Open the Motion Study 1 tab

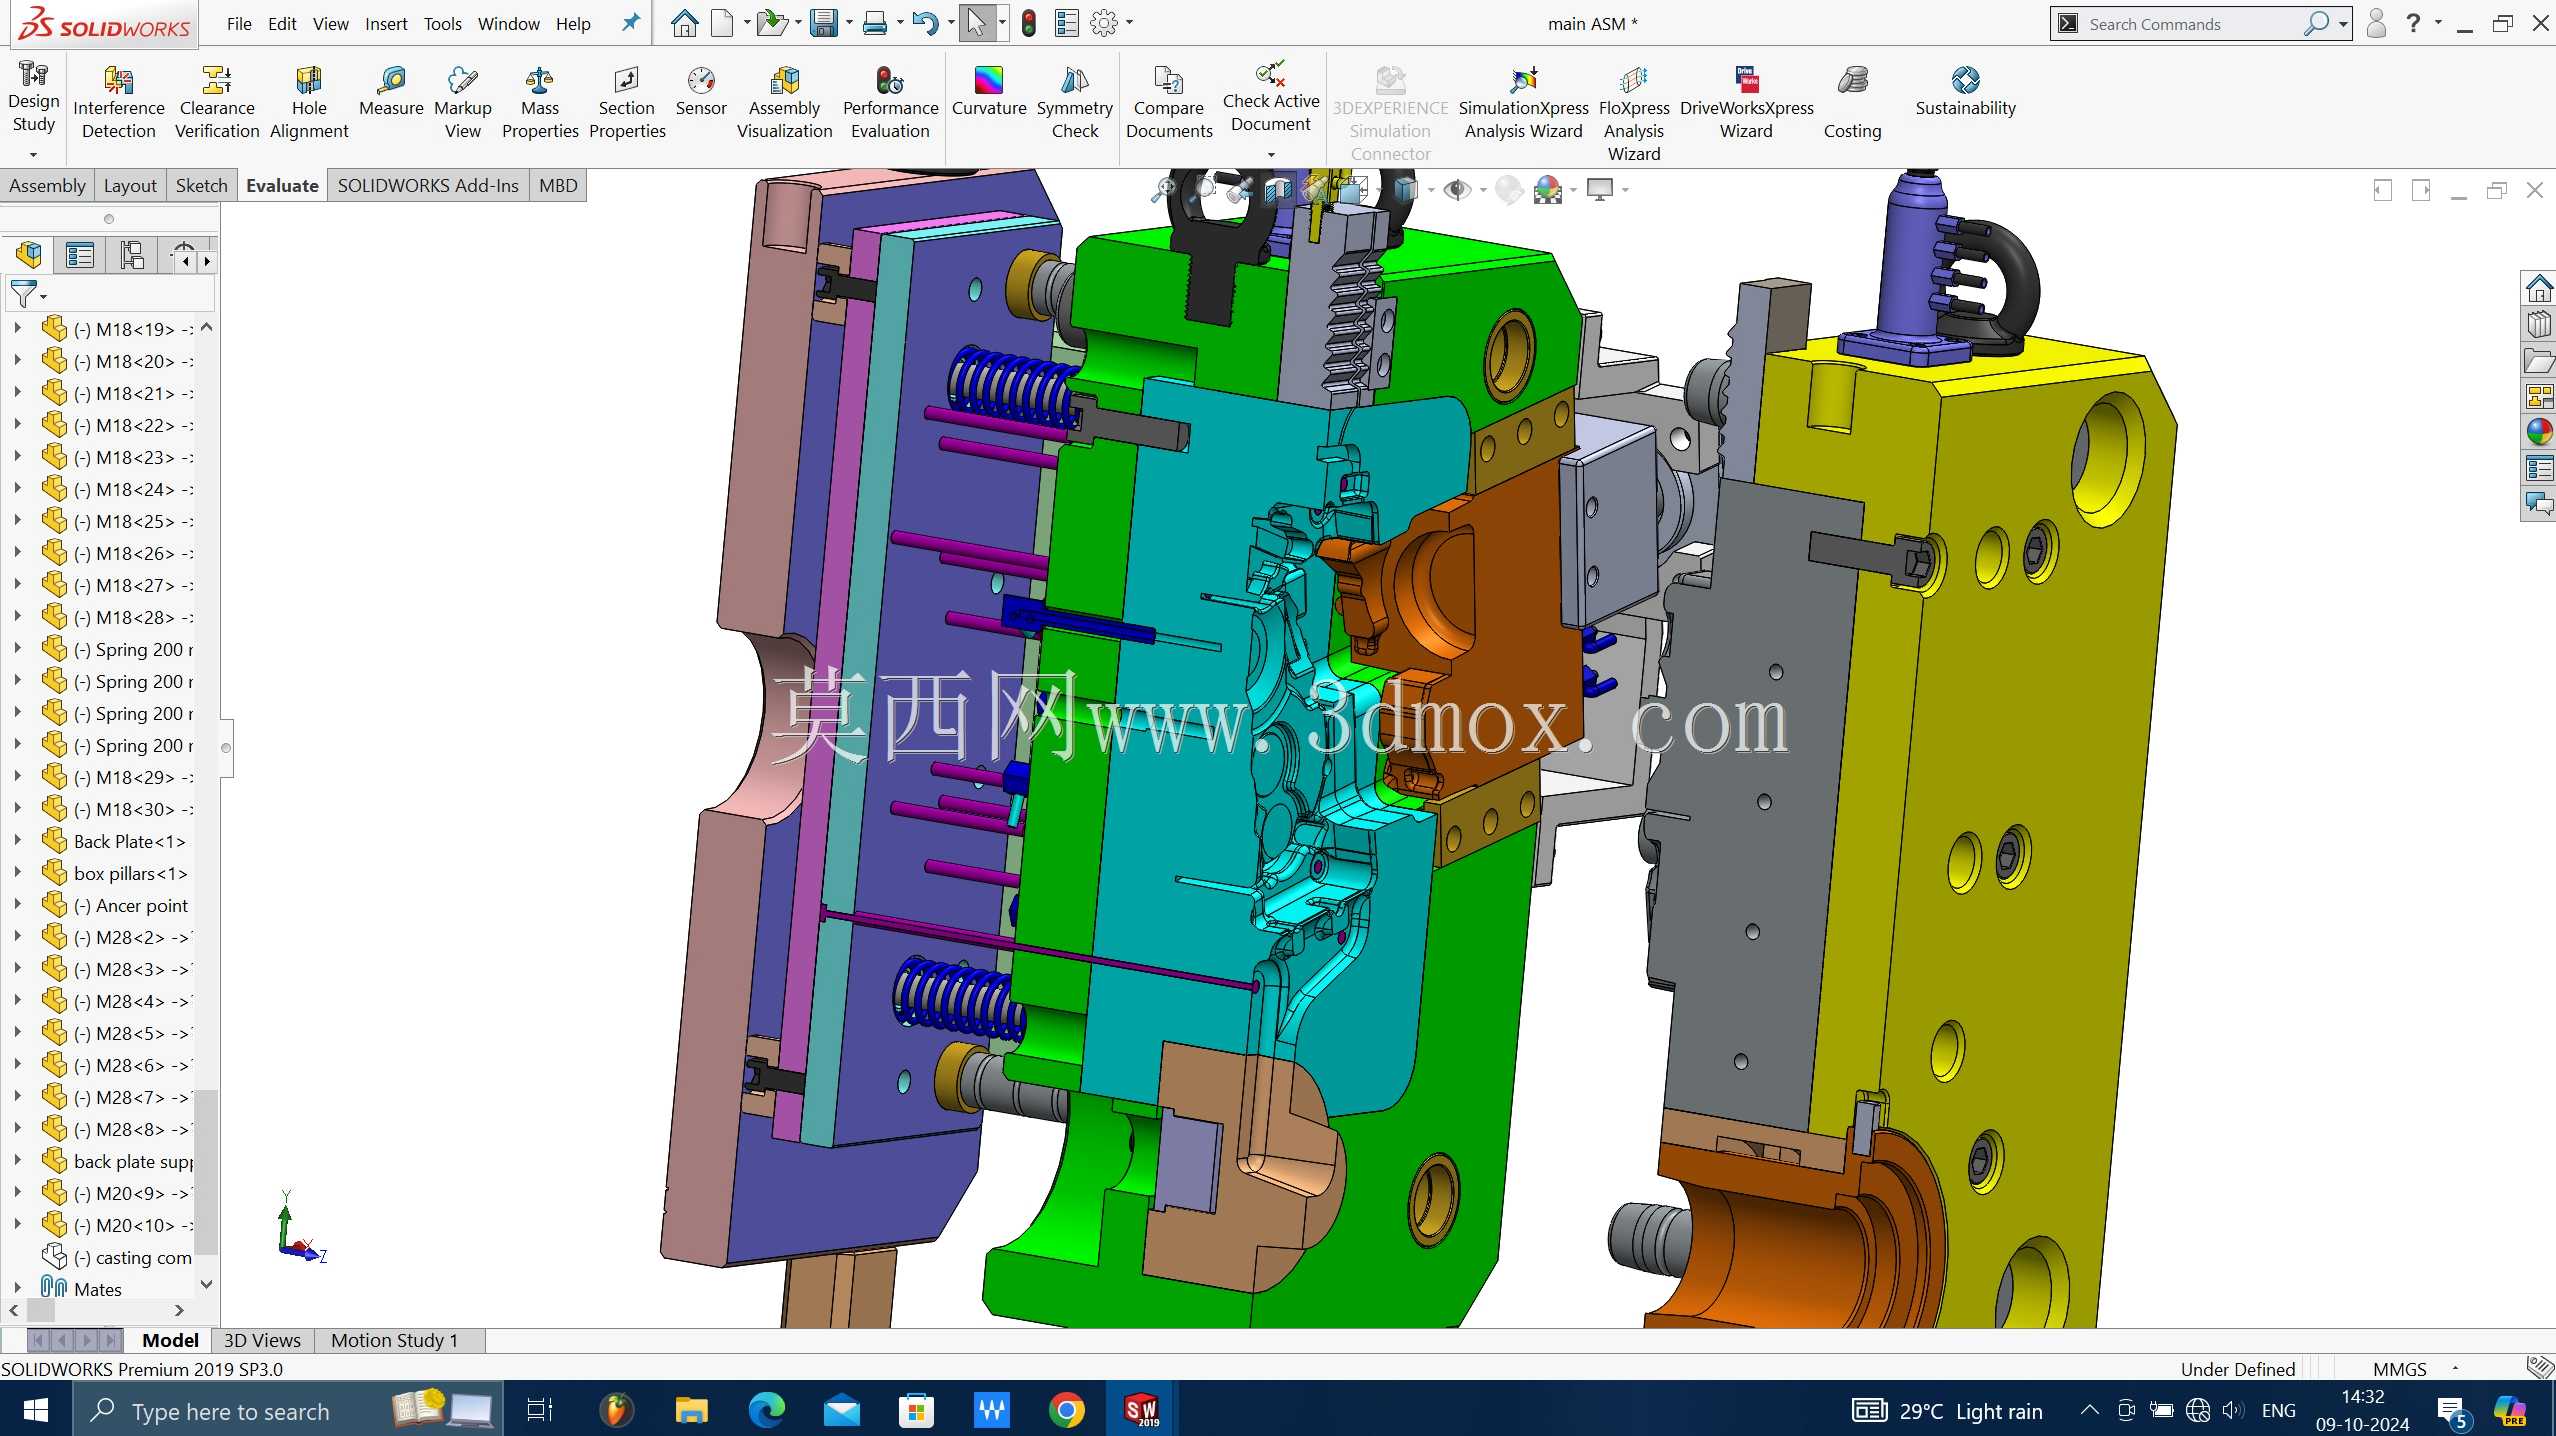tap(394, 1341)
